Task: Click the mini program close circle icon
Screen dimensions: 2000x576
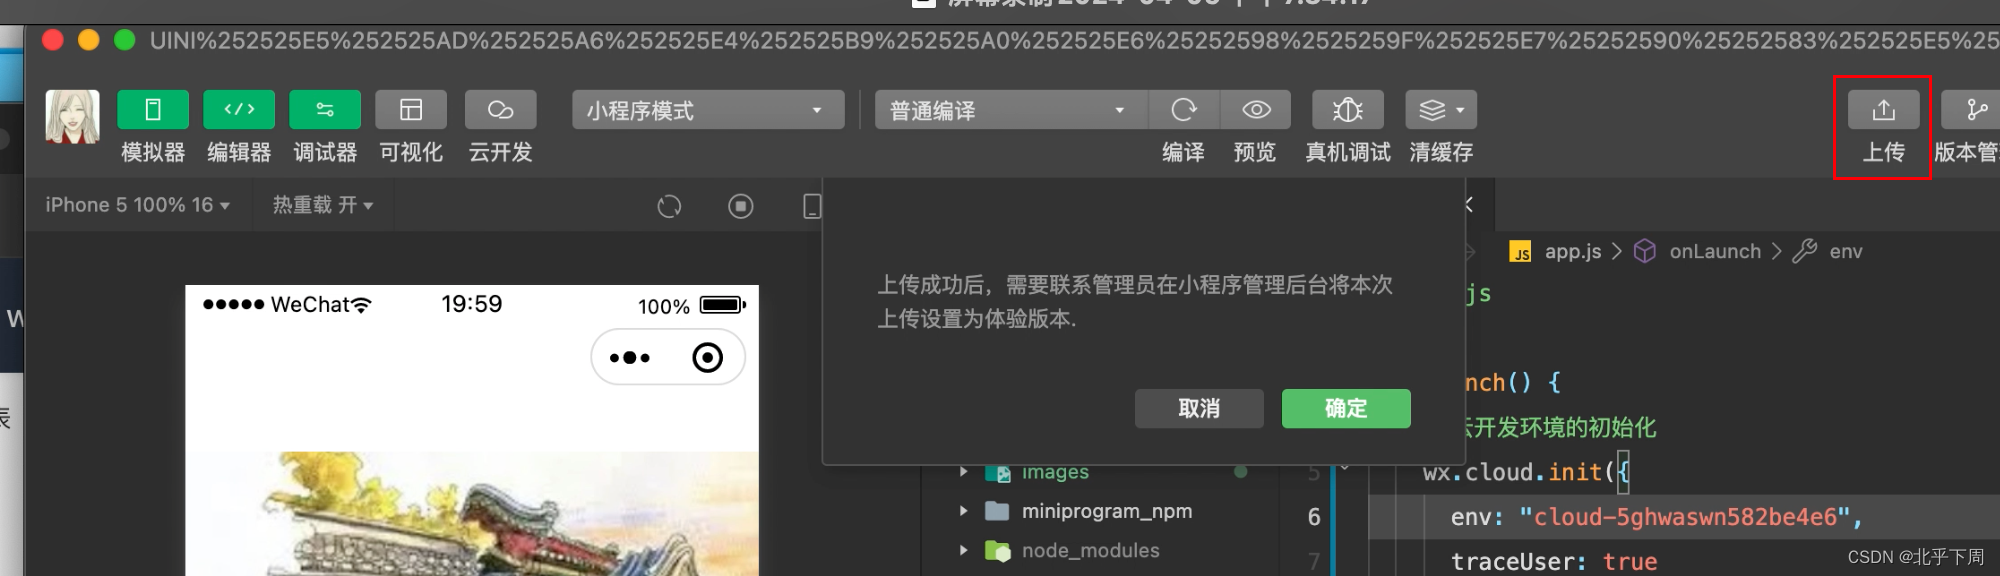Action: point(707,357)
